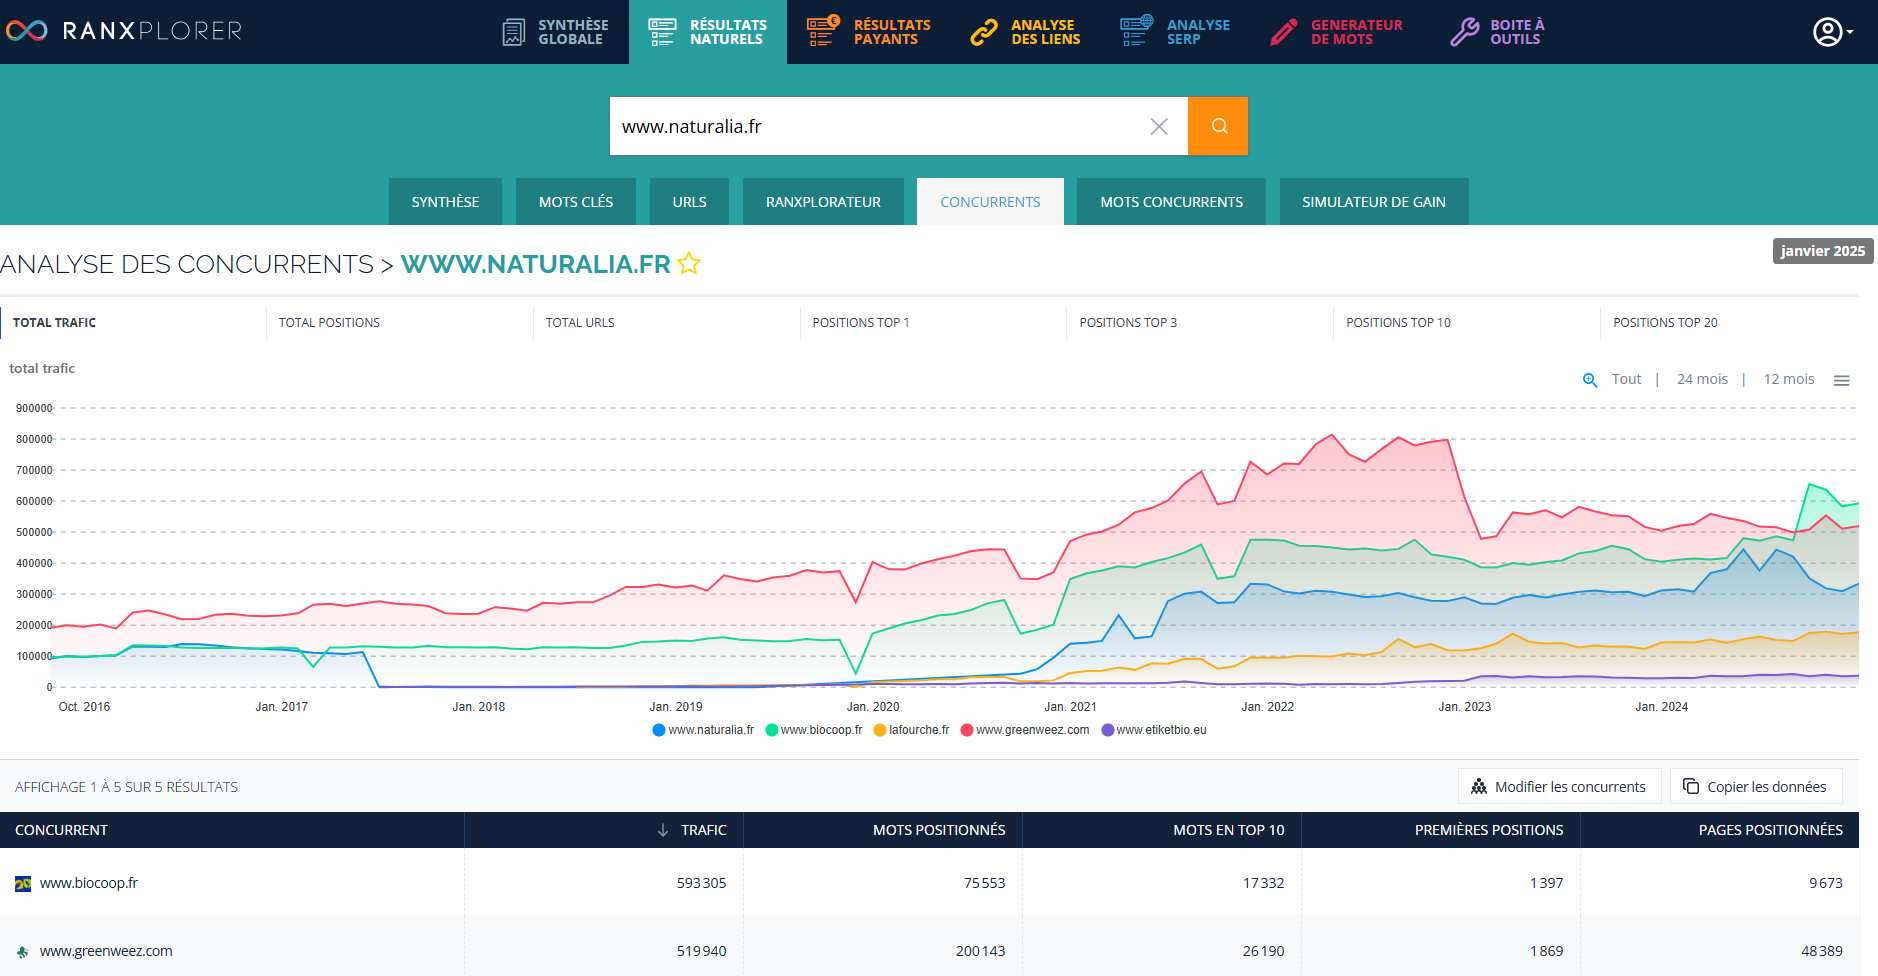Switch to the Synthèse sub-tab
1878x976 pixels.
tap(445, 201)
